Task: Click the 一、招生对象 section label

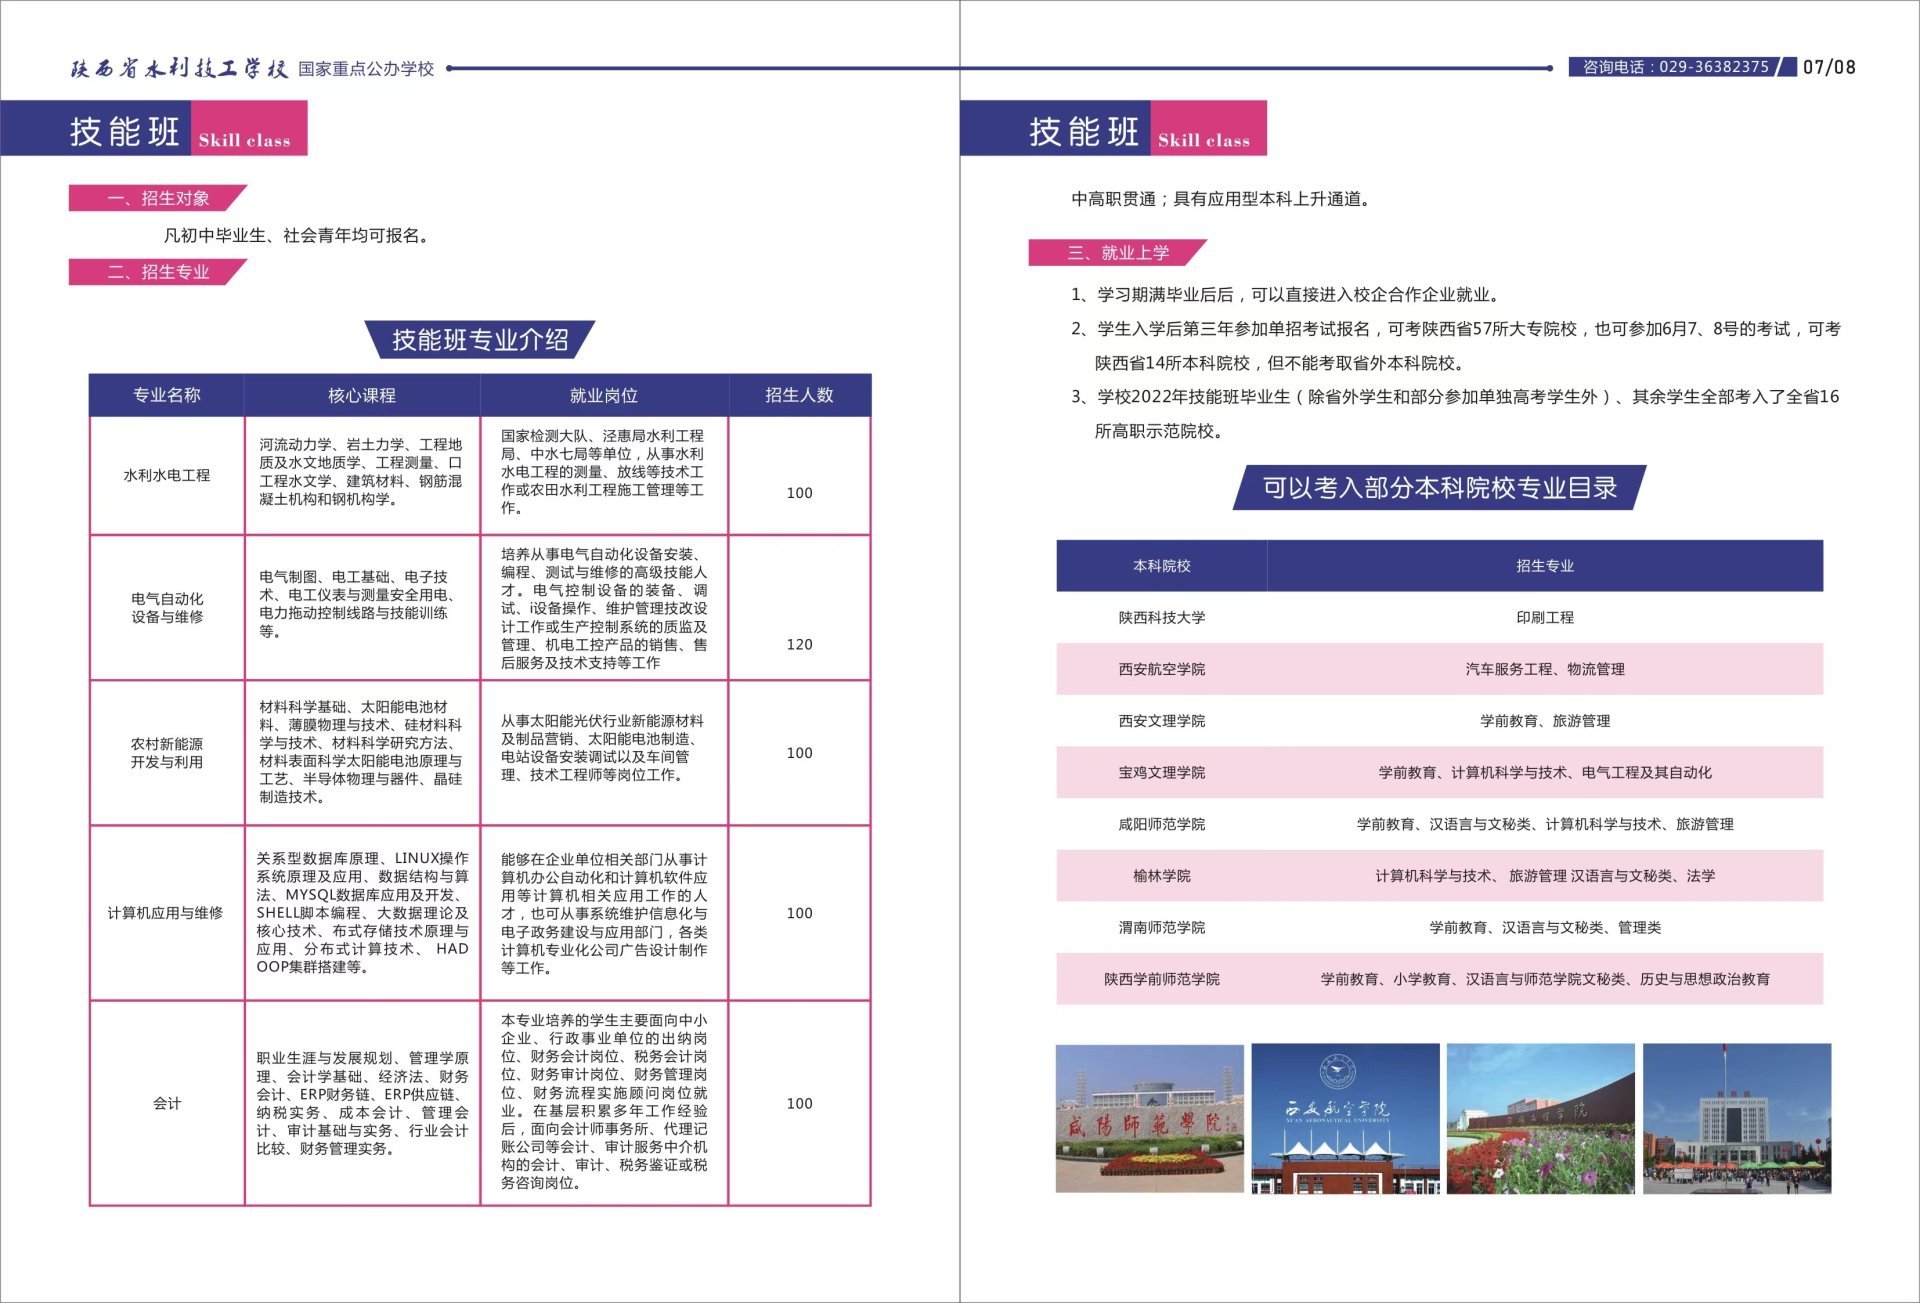Action: [158, 198]
